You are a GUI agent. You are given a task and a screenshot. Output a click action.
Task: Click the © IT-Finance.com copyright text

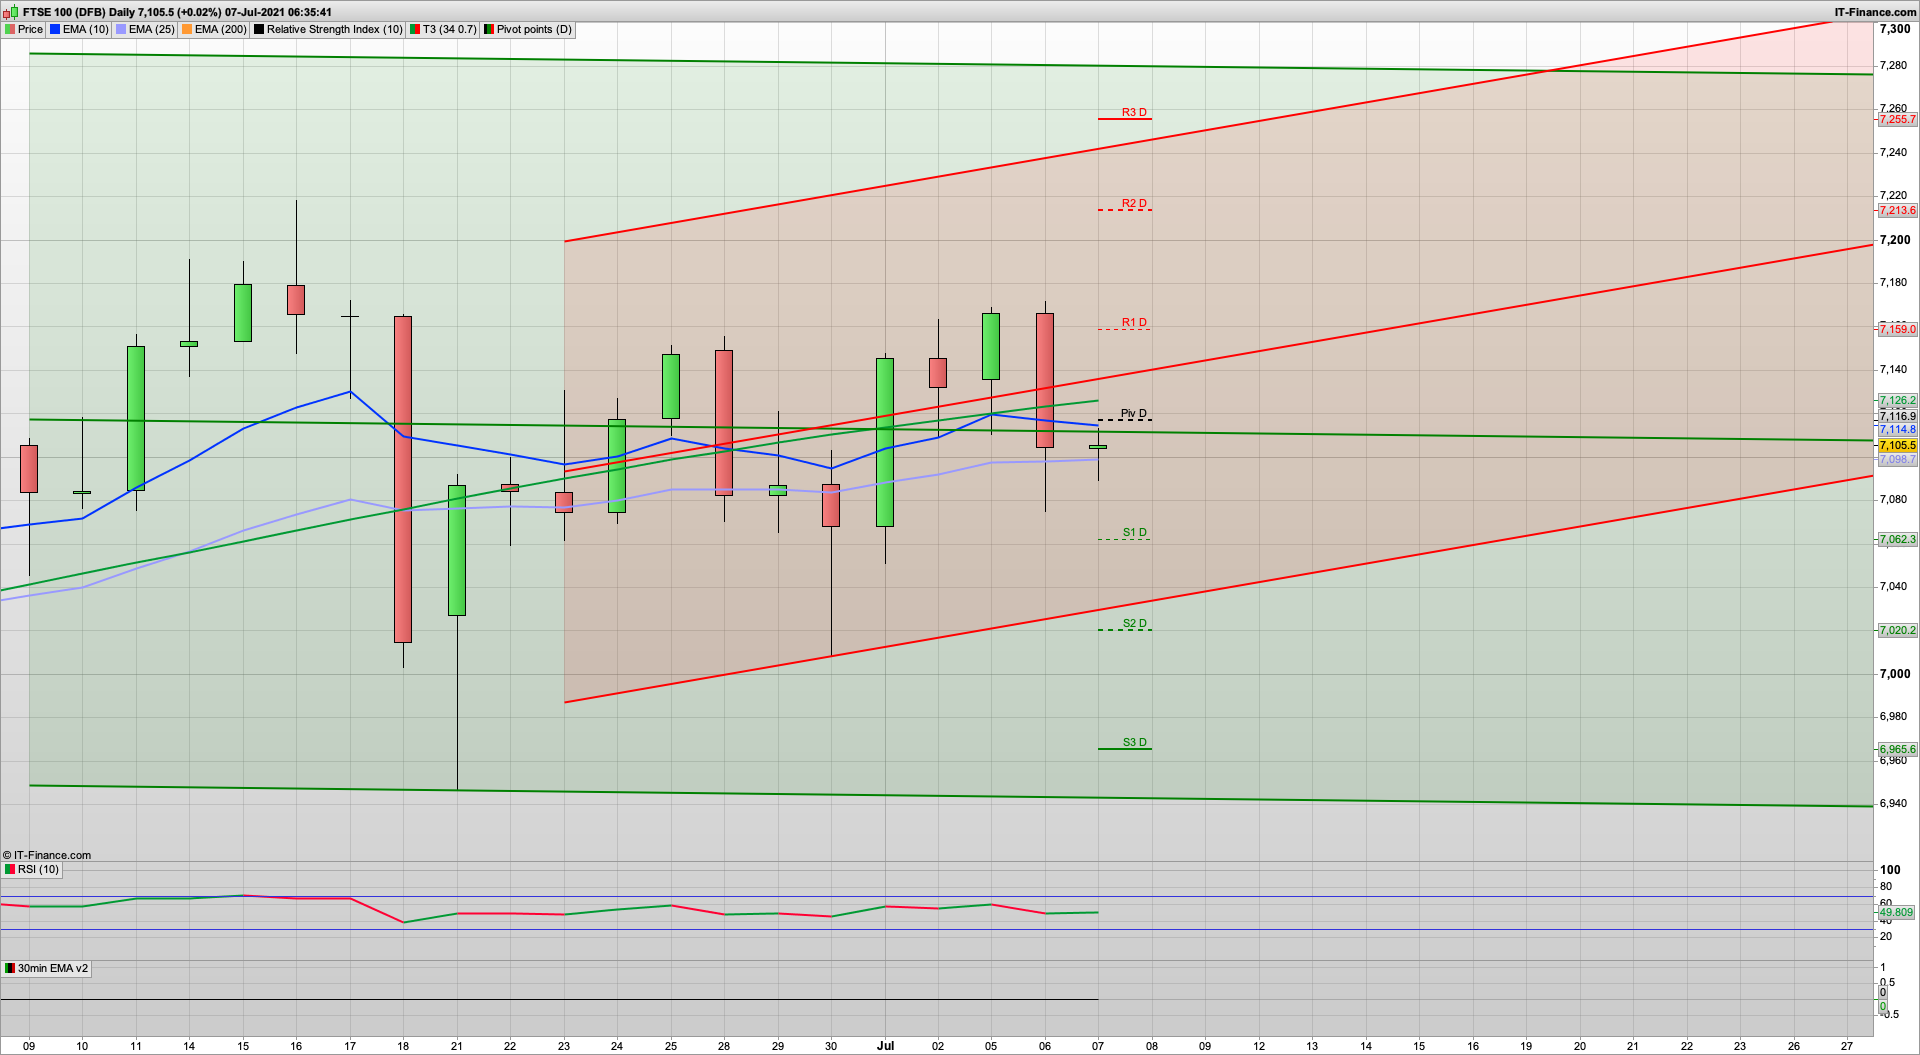pos(48,855)
